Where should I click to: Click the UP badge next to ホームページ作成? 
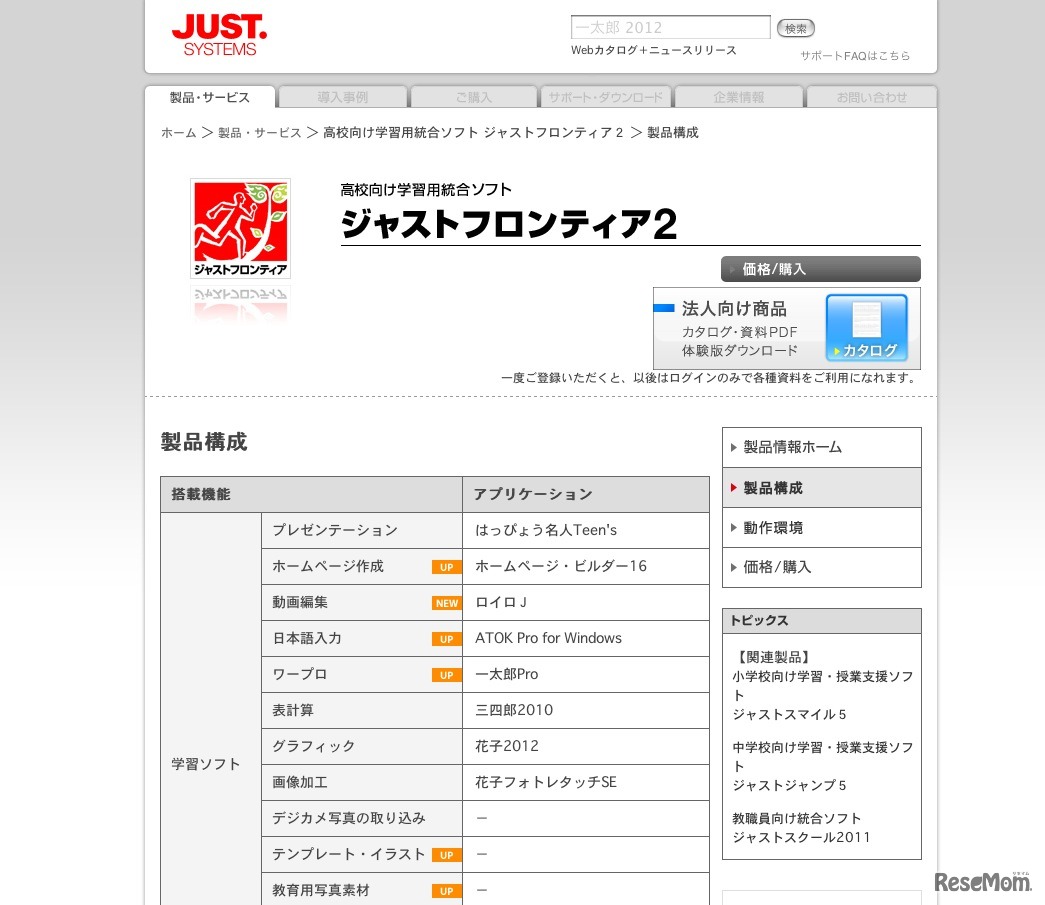pyautogui.click(x=446, y=567)
